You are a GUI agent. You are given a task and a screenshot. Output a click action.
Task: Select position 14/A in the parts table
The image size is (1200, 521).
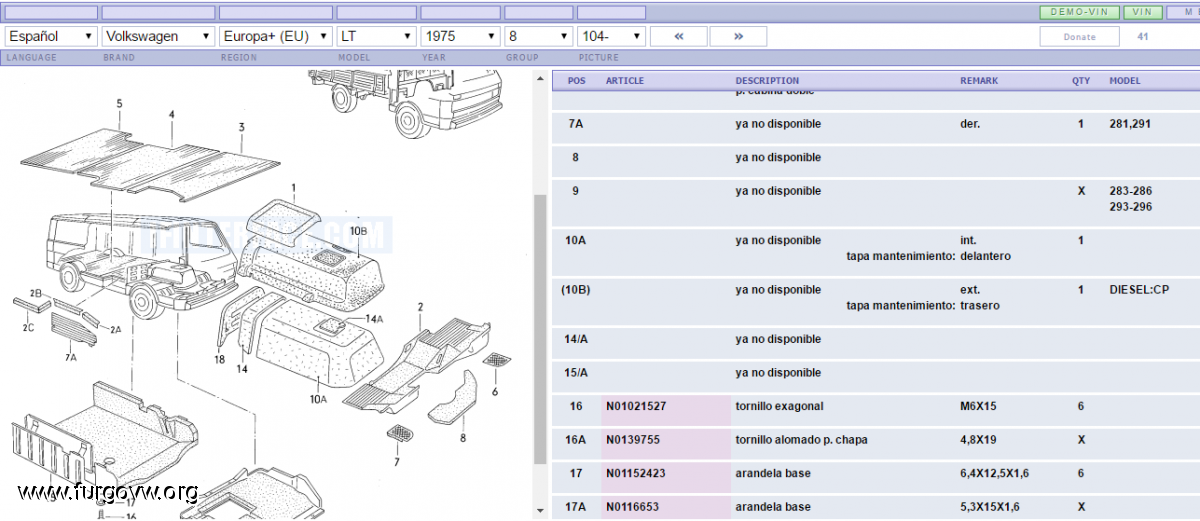click(x=576, y=339)
